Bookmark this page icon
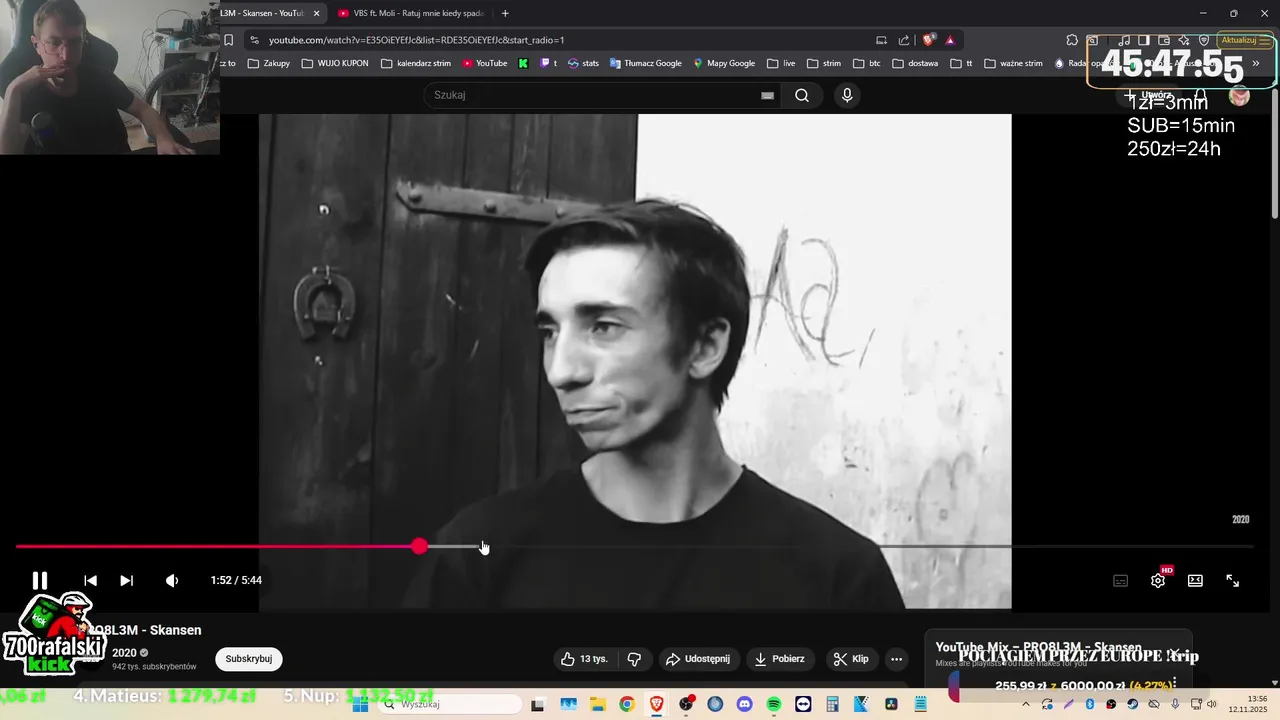The image size is (1280, 720). pyautogui.click(x=228, y=40)
